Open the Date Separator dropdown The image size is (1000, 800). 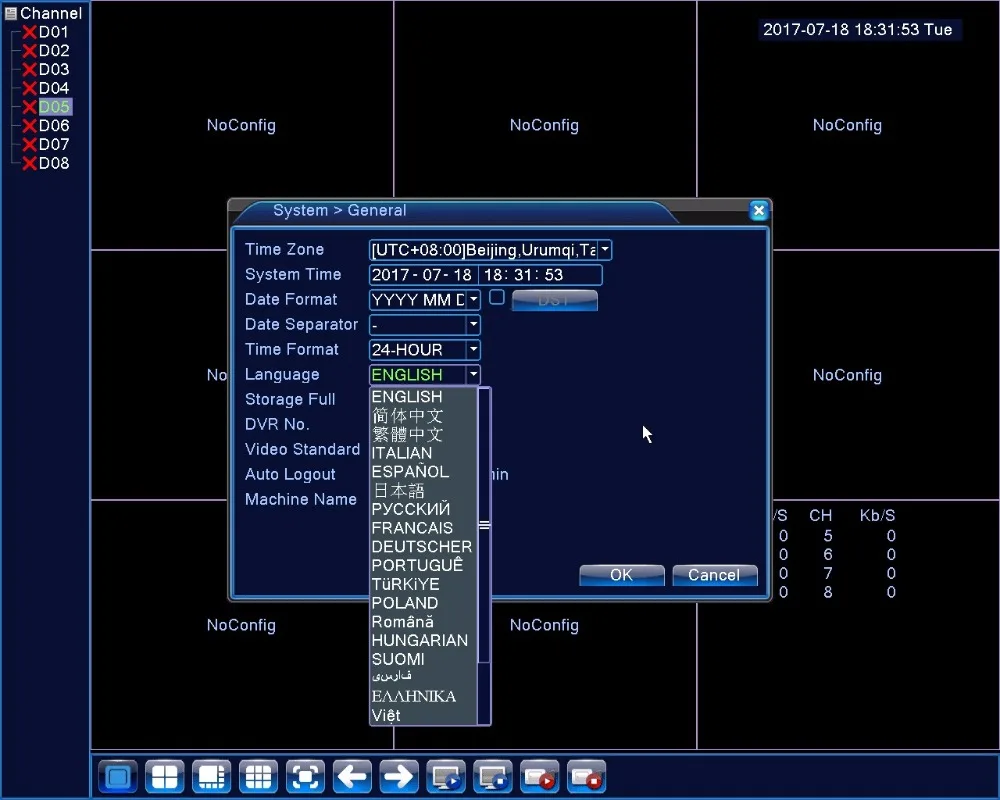click(x=473, y=325)
